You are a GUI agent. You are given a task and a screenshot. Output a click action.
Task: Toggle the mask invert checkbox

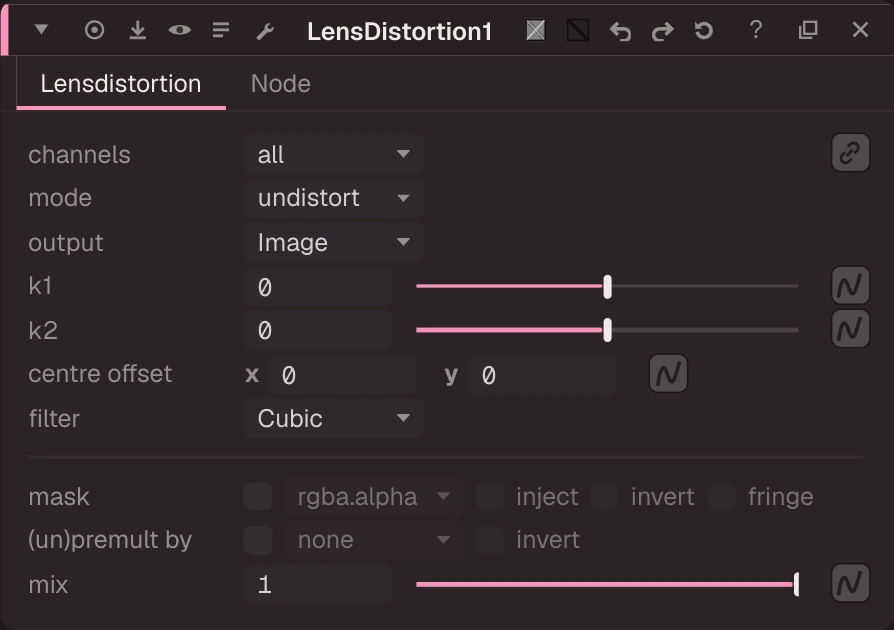pos(604,497)
